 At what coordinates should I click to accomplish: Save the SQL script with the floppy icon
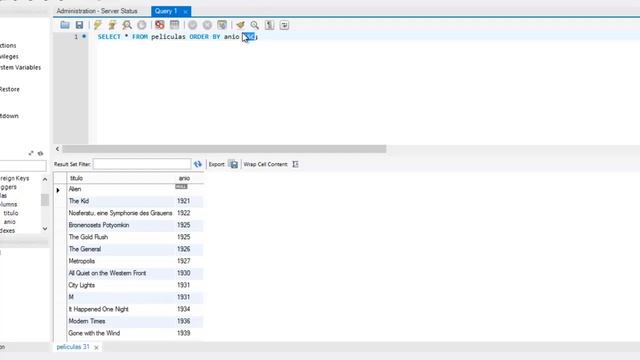click(x=79, y=25)
